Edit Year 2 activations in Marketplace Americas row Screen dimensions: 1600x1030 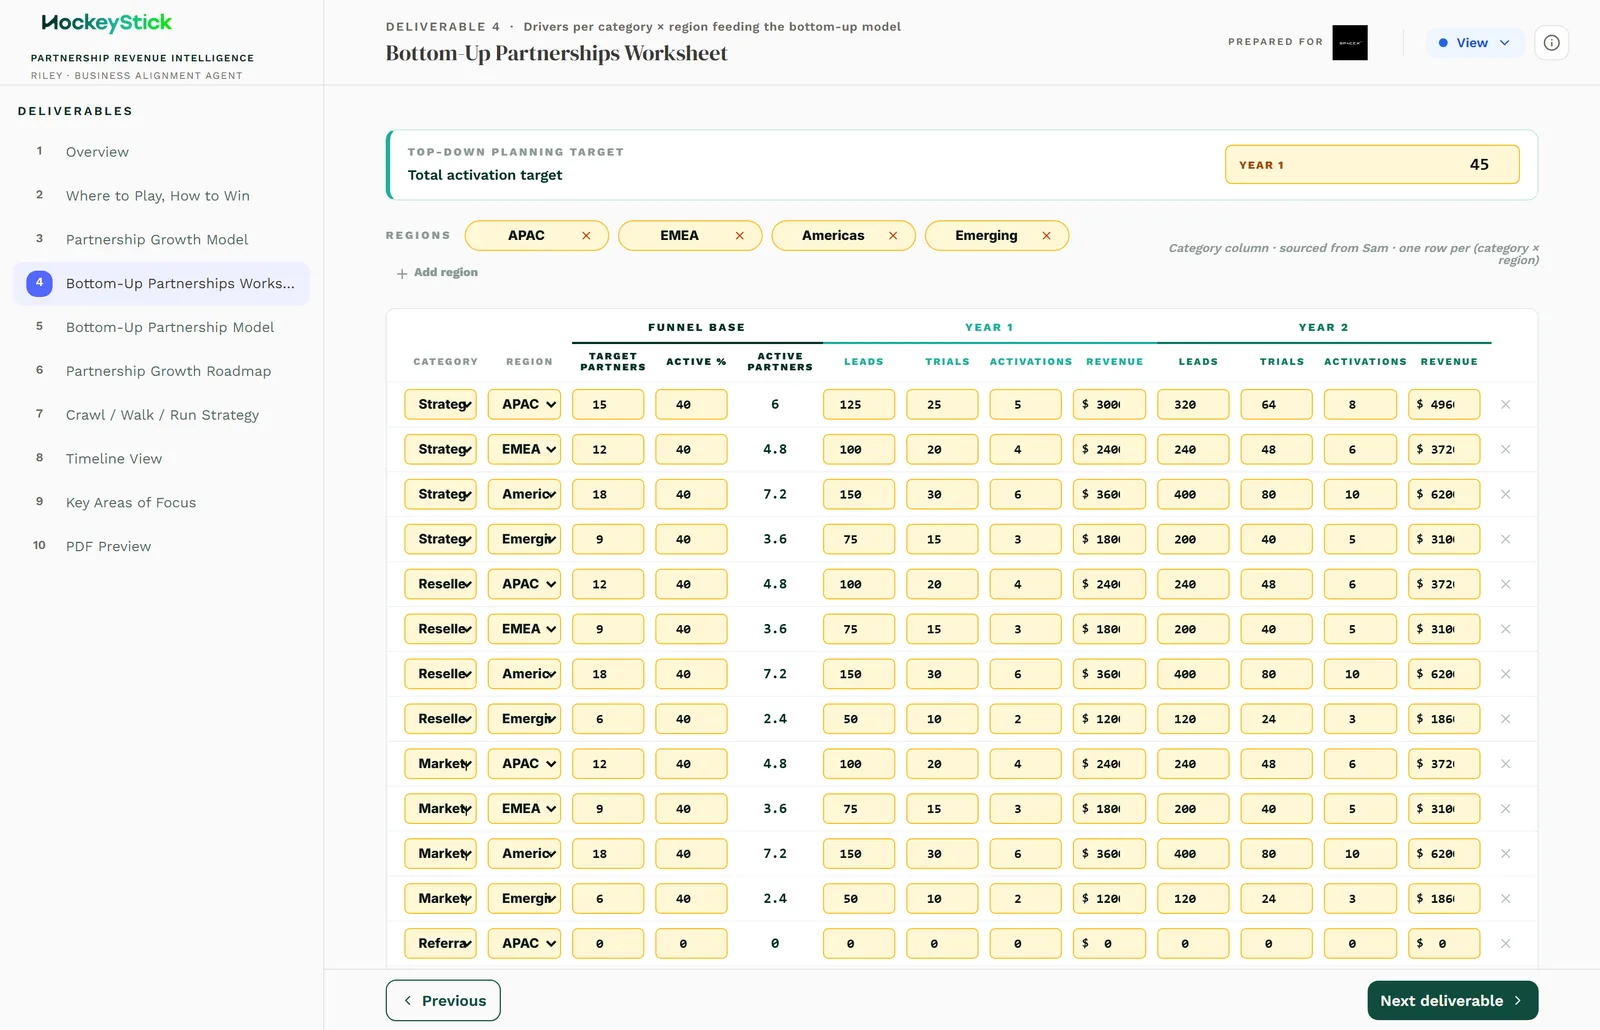(1360, 854)
